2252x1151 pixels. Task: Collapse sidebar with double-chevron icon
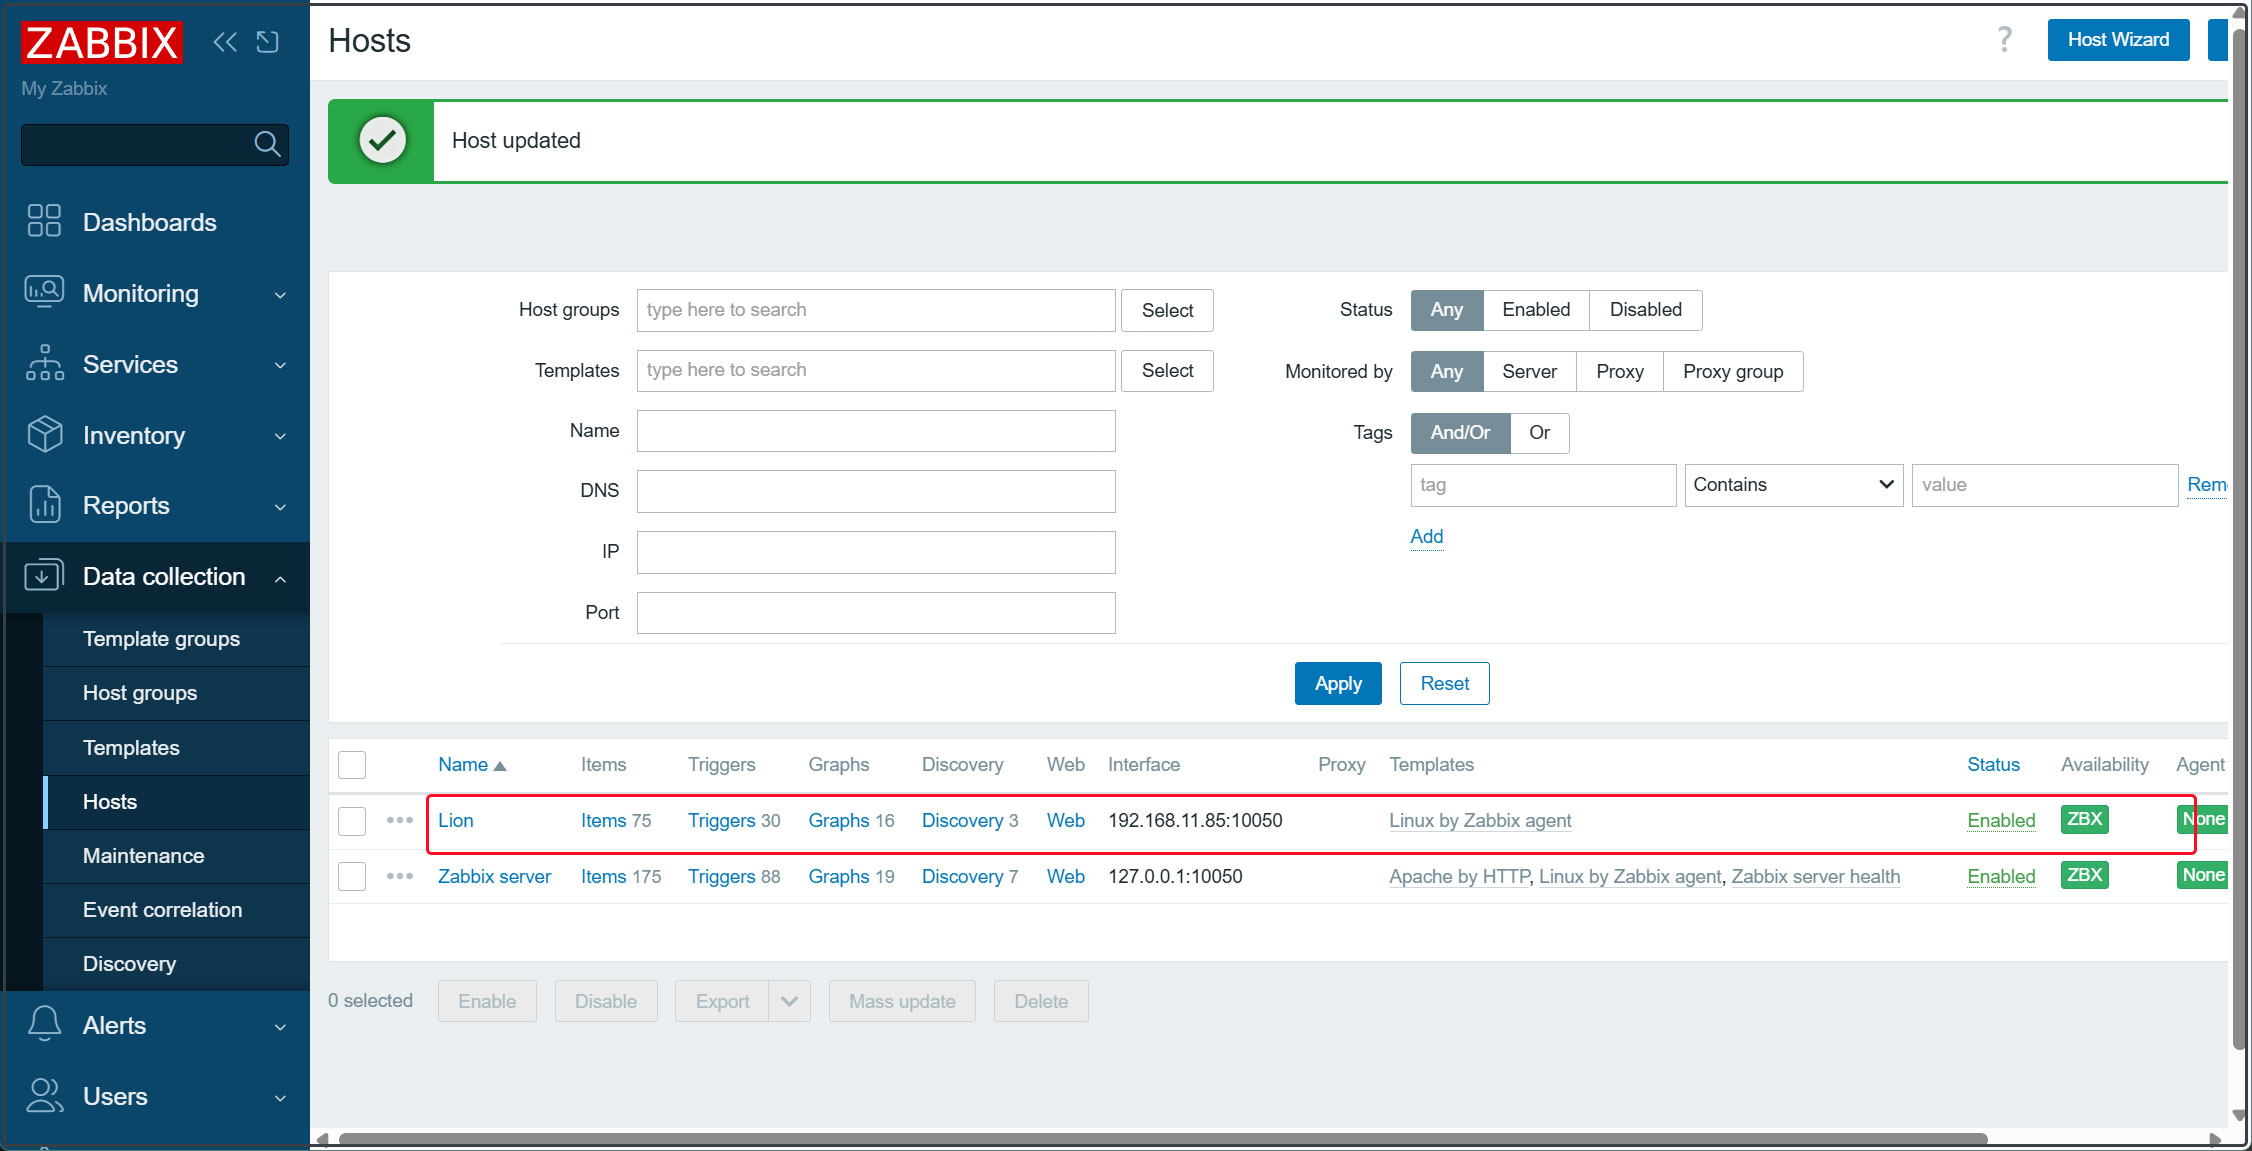[x=225, y=41]
